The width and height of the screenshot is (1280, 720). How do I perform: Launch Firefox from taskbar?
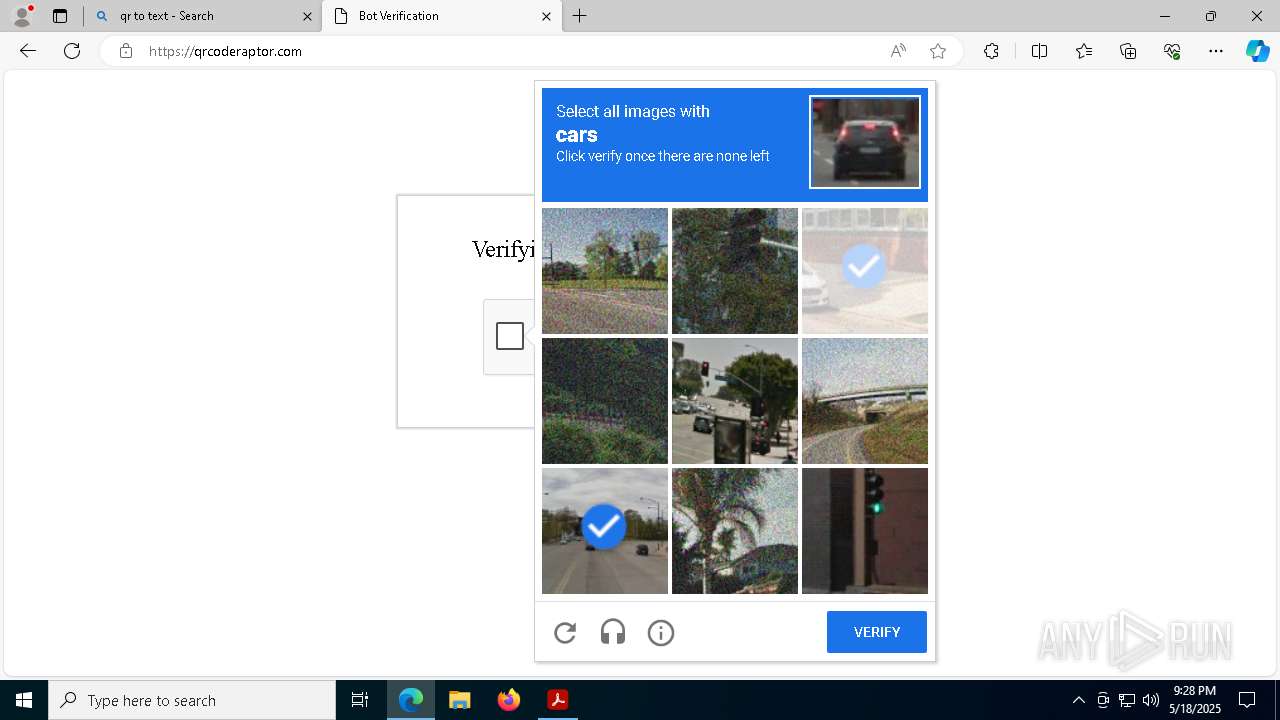[x=509, y=700]
